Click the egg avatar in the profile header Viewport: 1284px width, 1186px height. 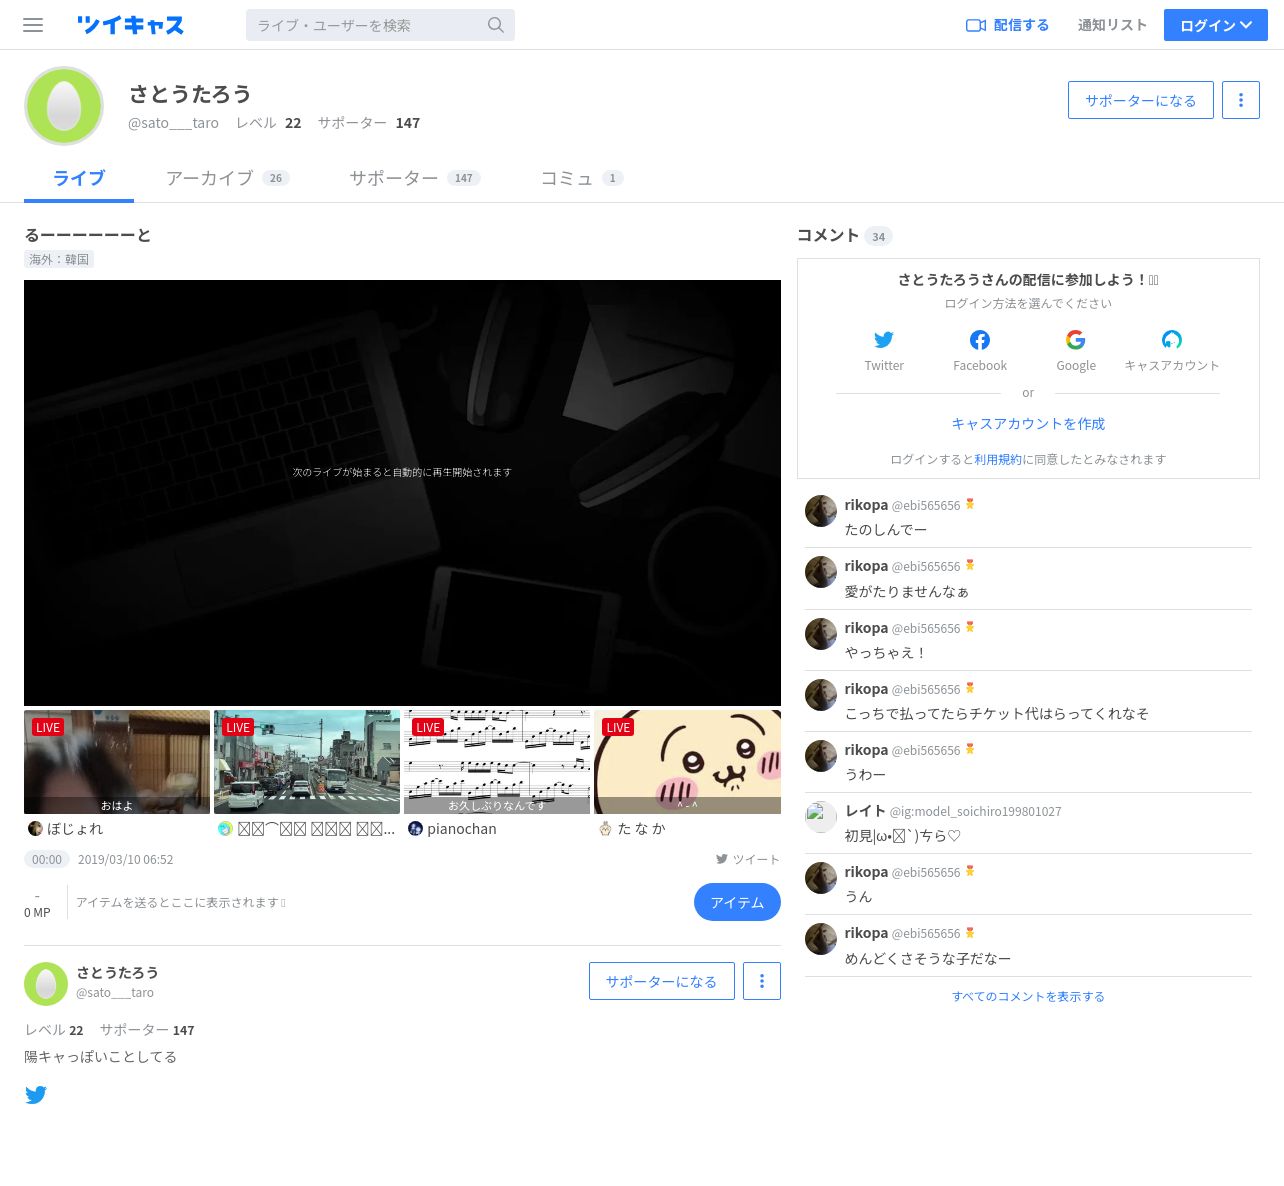coord(64,106)
